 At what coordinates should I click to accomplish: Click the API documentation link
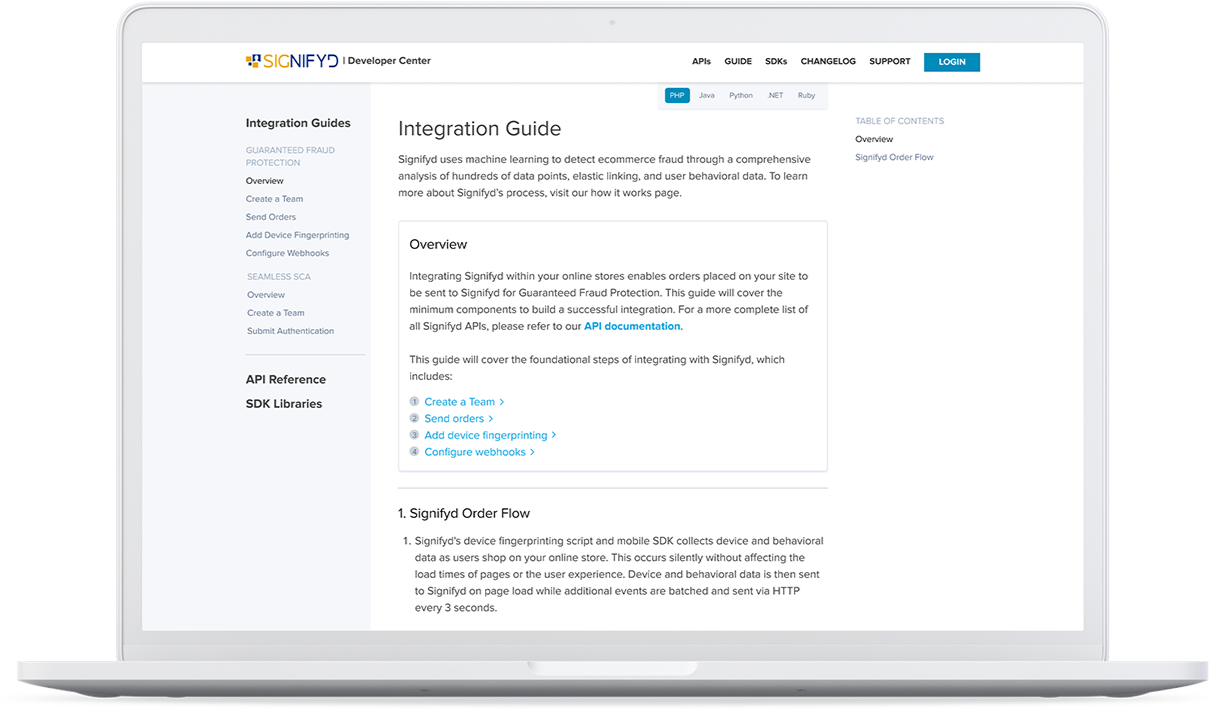pyautogui.click(x=632, y=326)
